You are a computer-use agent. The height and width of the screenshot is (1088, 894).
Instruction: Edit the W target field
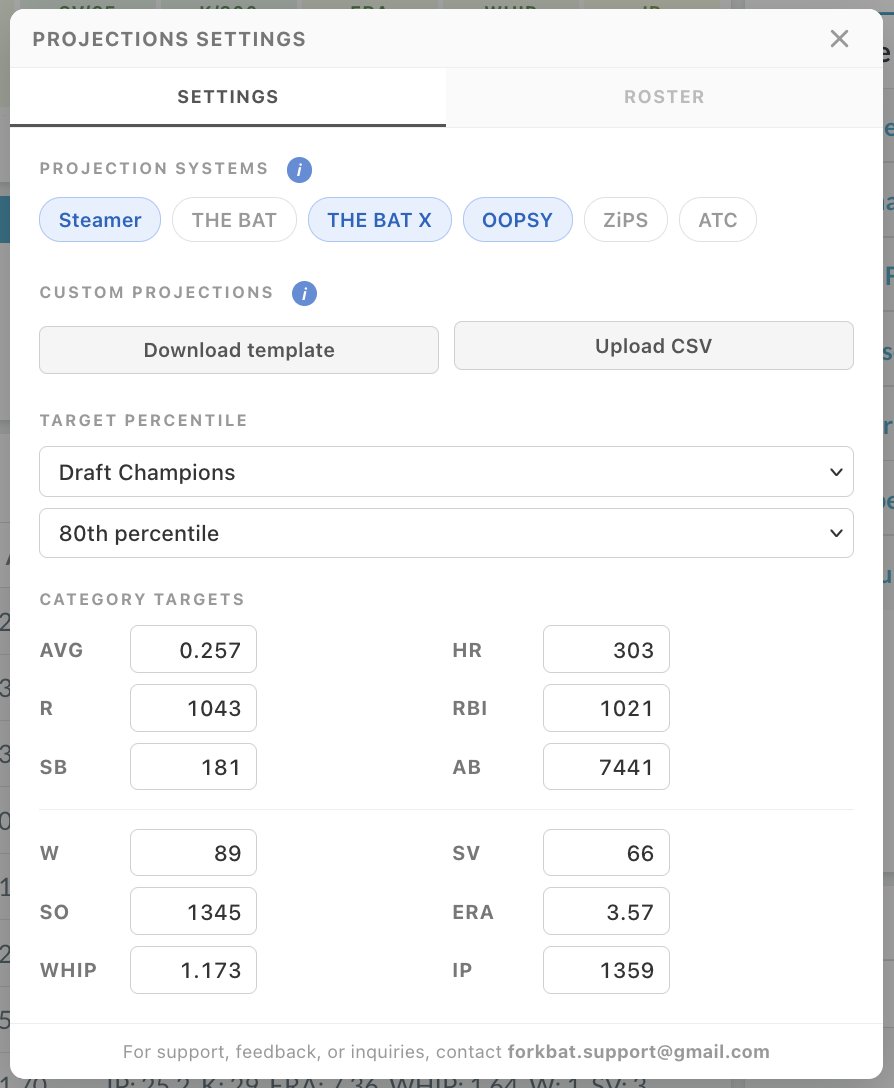[194, 853]
